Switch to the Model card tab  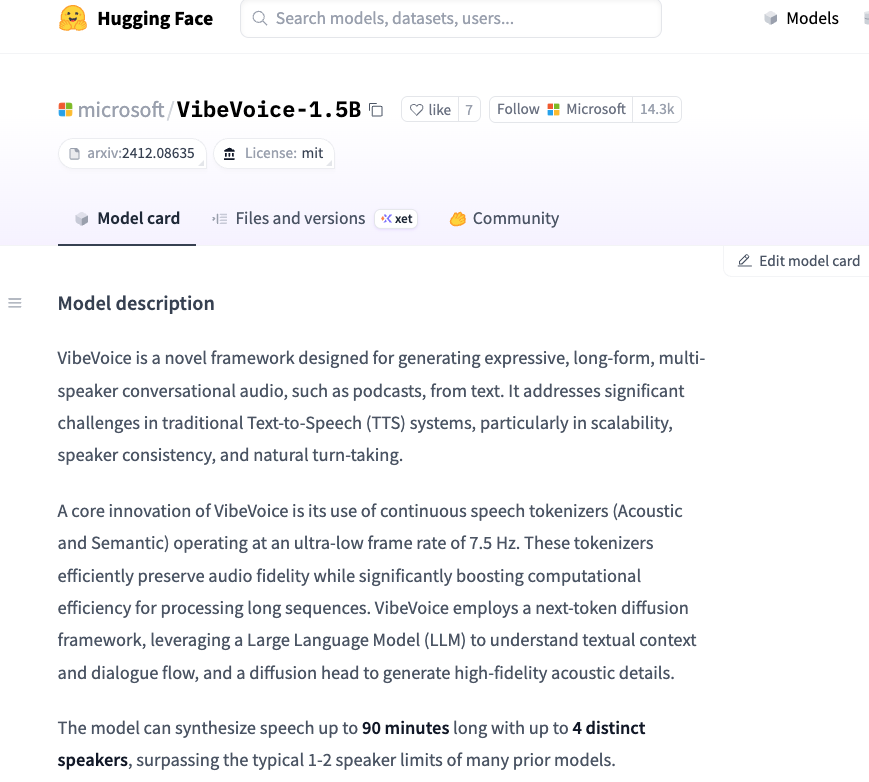127,218
